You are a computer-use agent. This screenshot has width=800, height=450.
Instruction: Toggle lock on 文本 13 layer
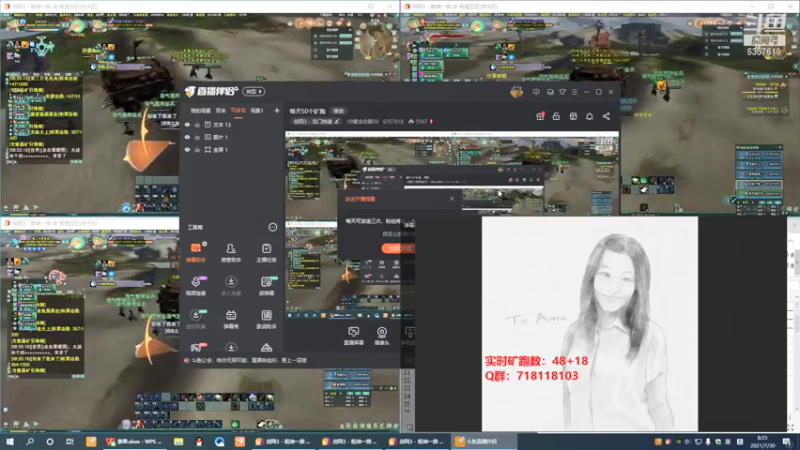click(197, 124)
